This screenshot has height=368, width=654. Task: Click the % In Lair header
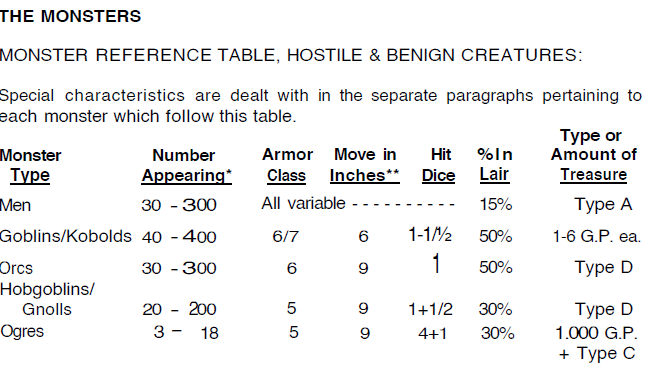tap(495, 165)
